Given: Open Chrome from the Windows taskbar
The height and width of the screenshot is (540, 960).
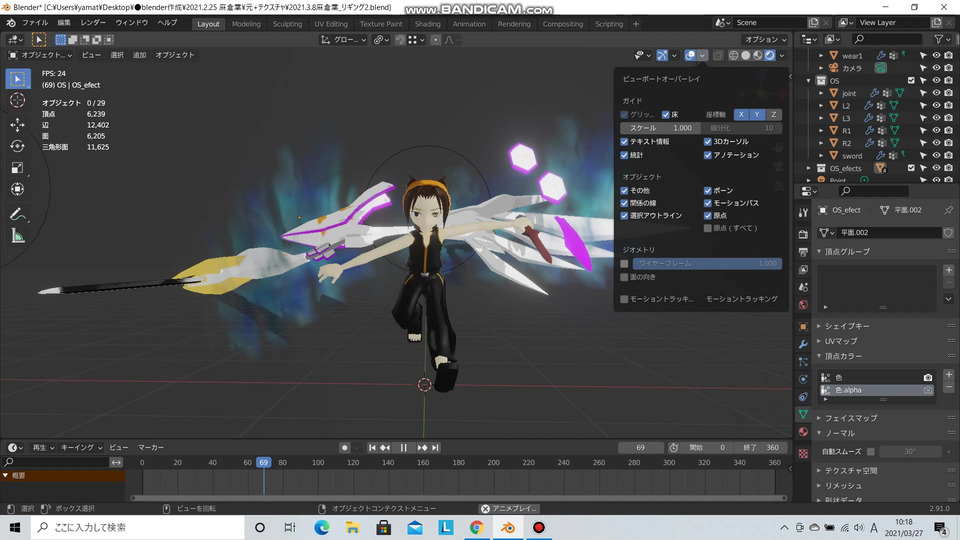Looking at the screenshot, I should click(x=476, y=527).
